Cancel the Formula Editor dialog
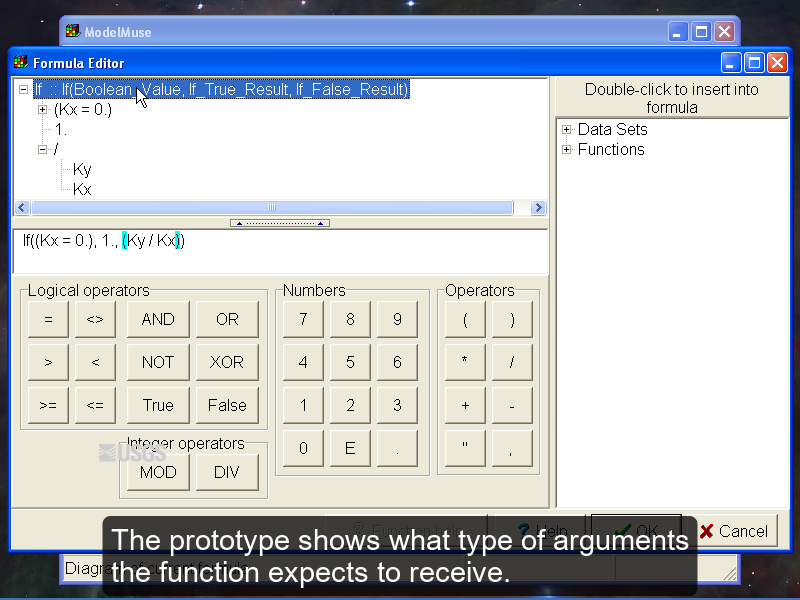The height and width of the screenshot is (600, 800). 734,531
